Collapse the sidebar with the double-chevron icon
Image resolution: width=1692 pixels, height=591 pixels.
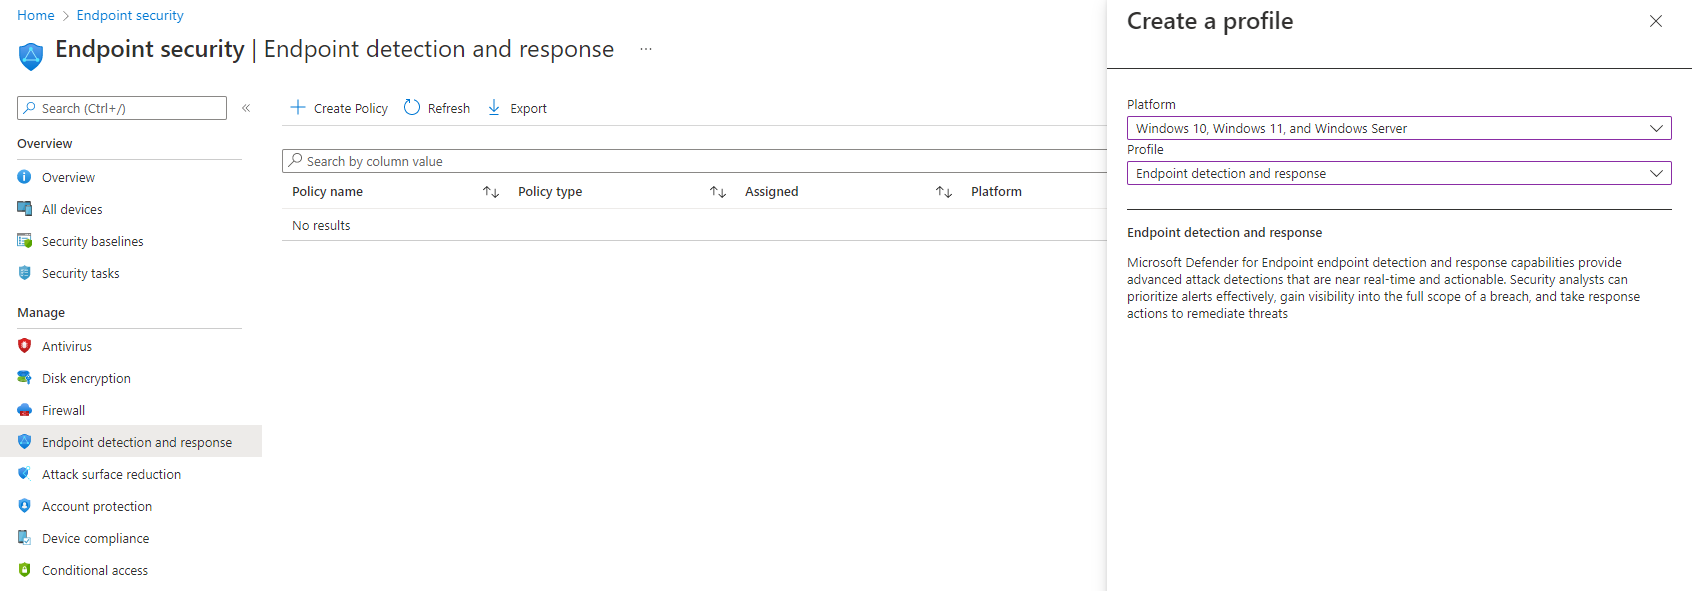246,108
